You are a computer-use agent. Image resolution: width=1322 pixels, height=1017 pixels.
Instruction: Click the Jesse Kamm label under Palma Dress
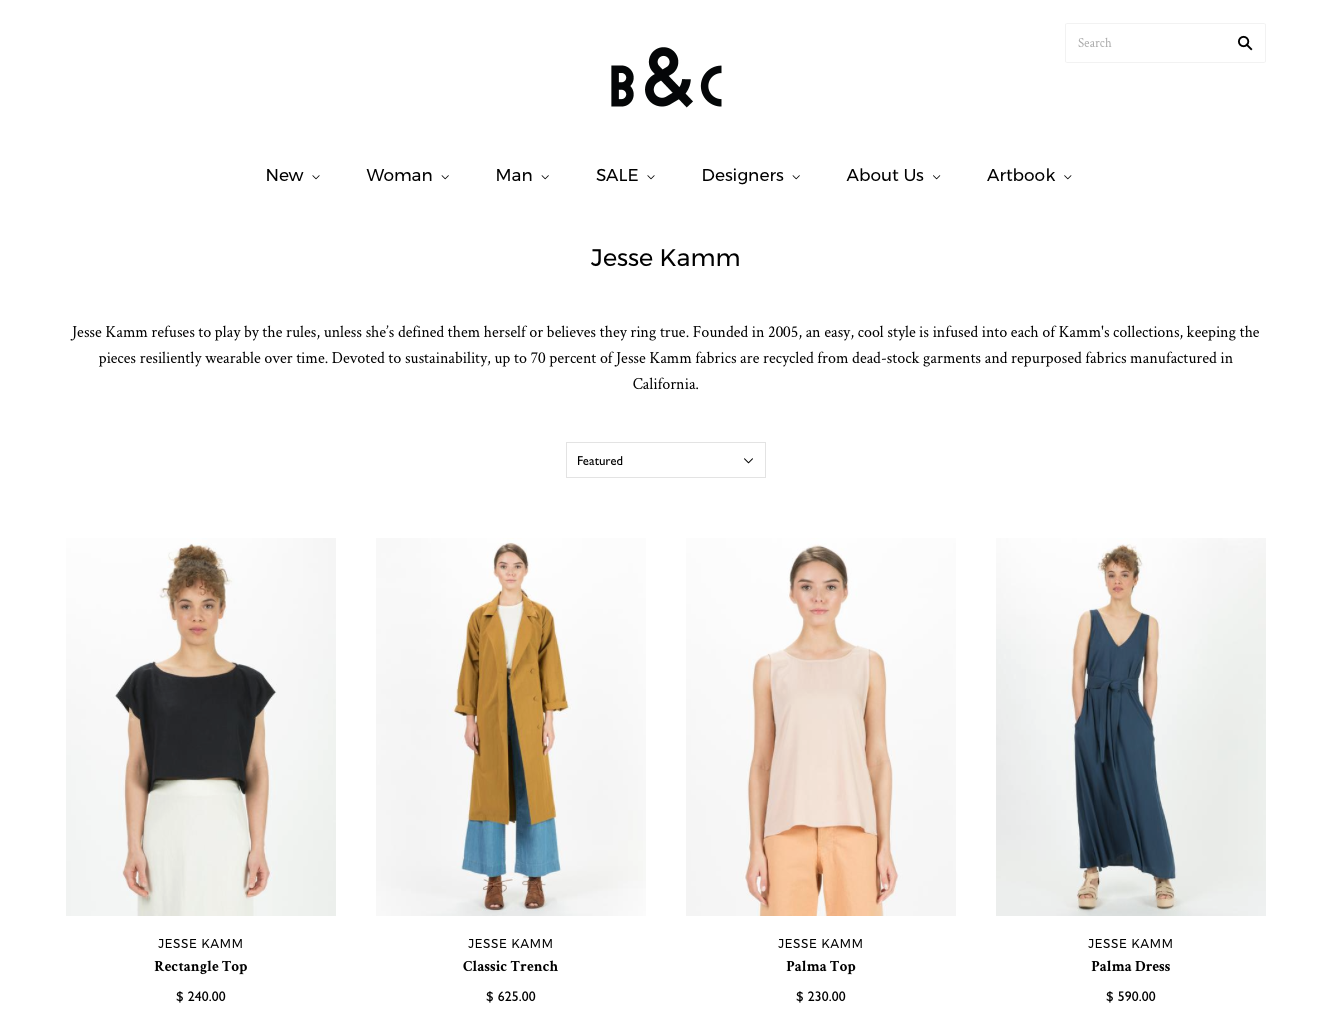(x=1131, y=943)
